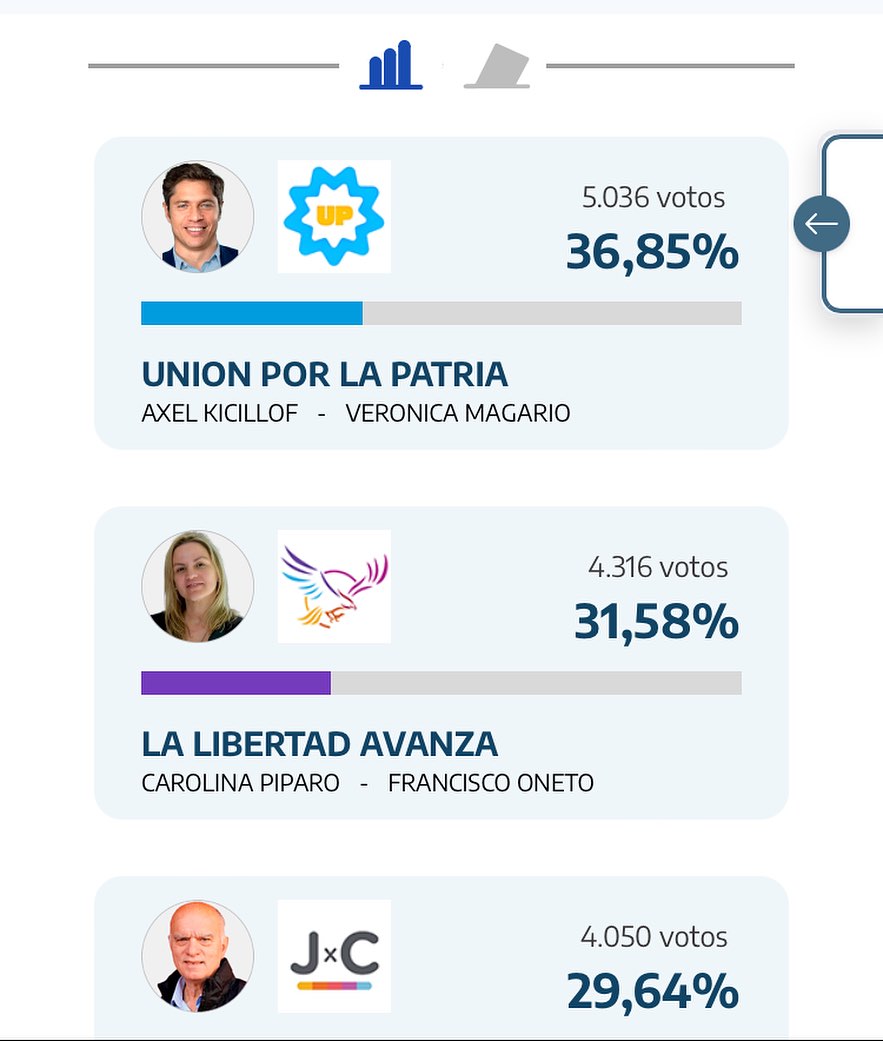Click Carolina Piparo - Francisco Oneto names
The width and height of the screenshot is (883, 1041).
coord(367,782)
